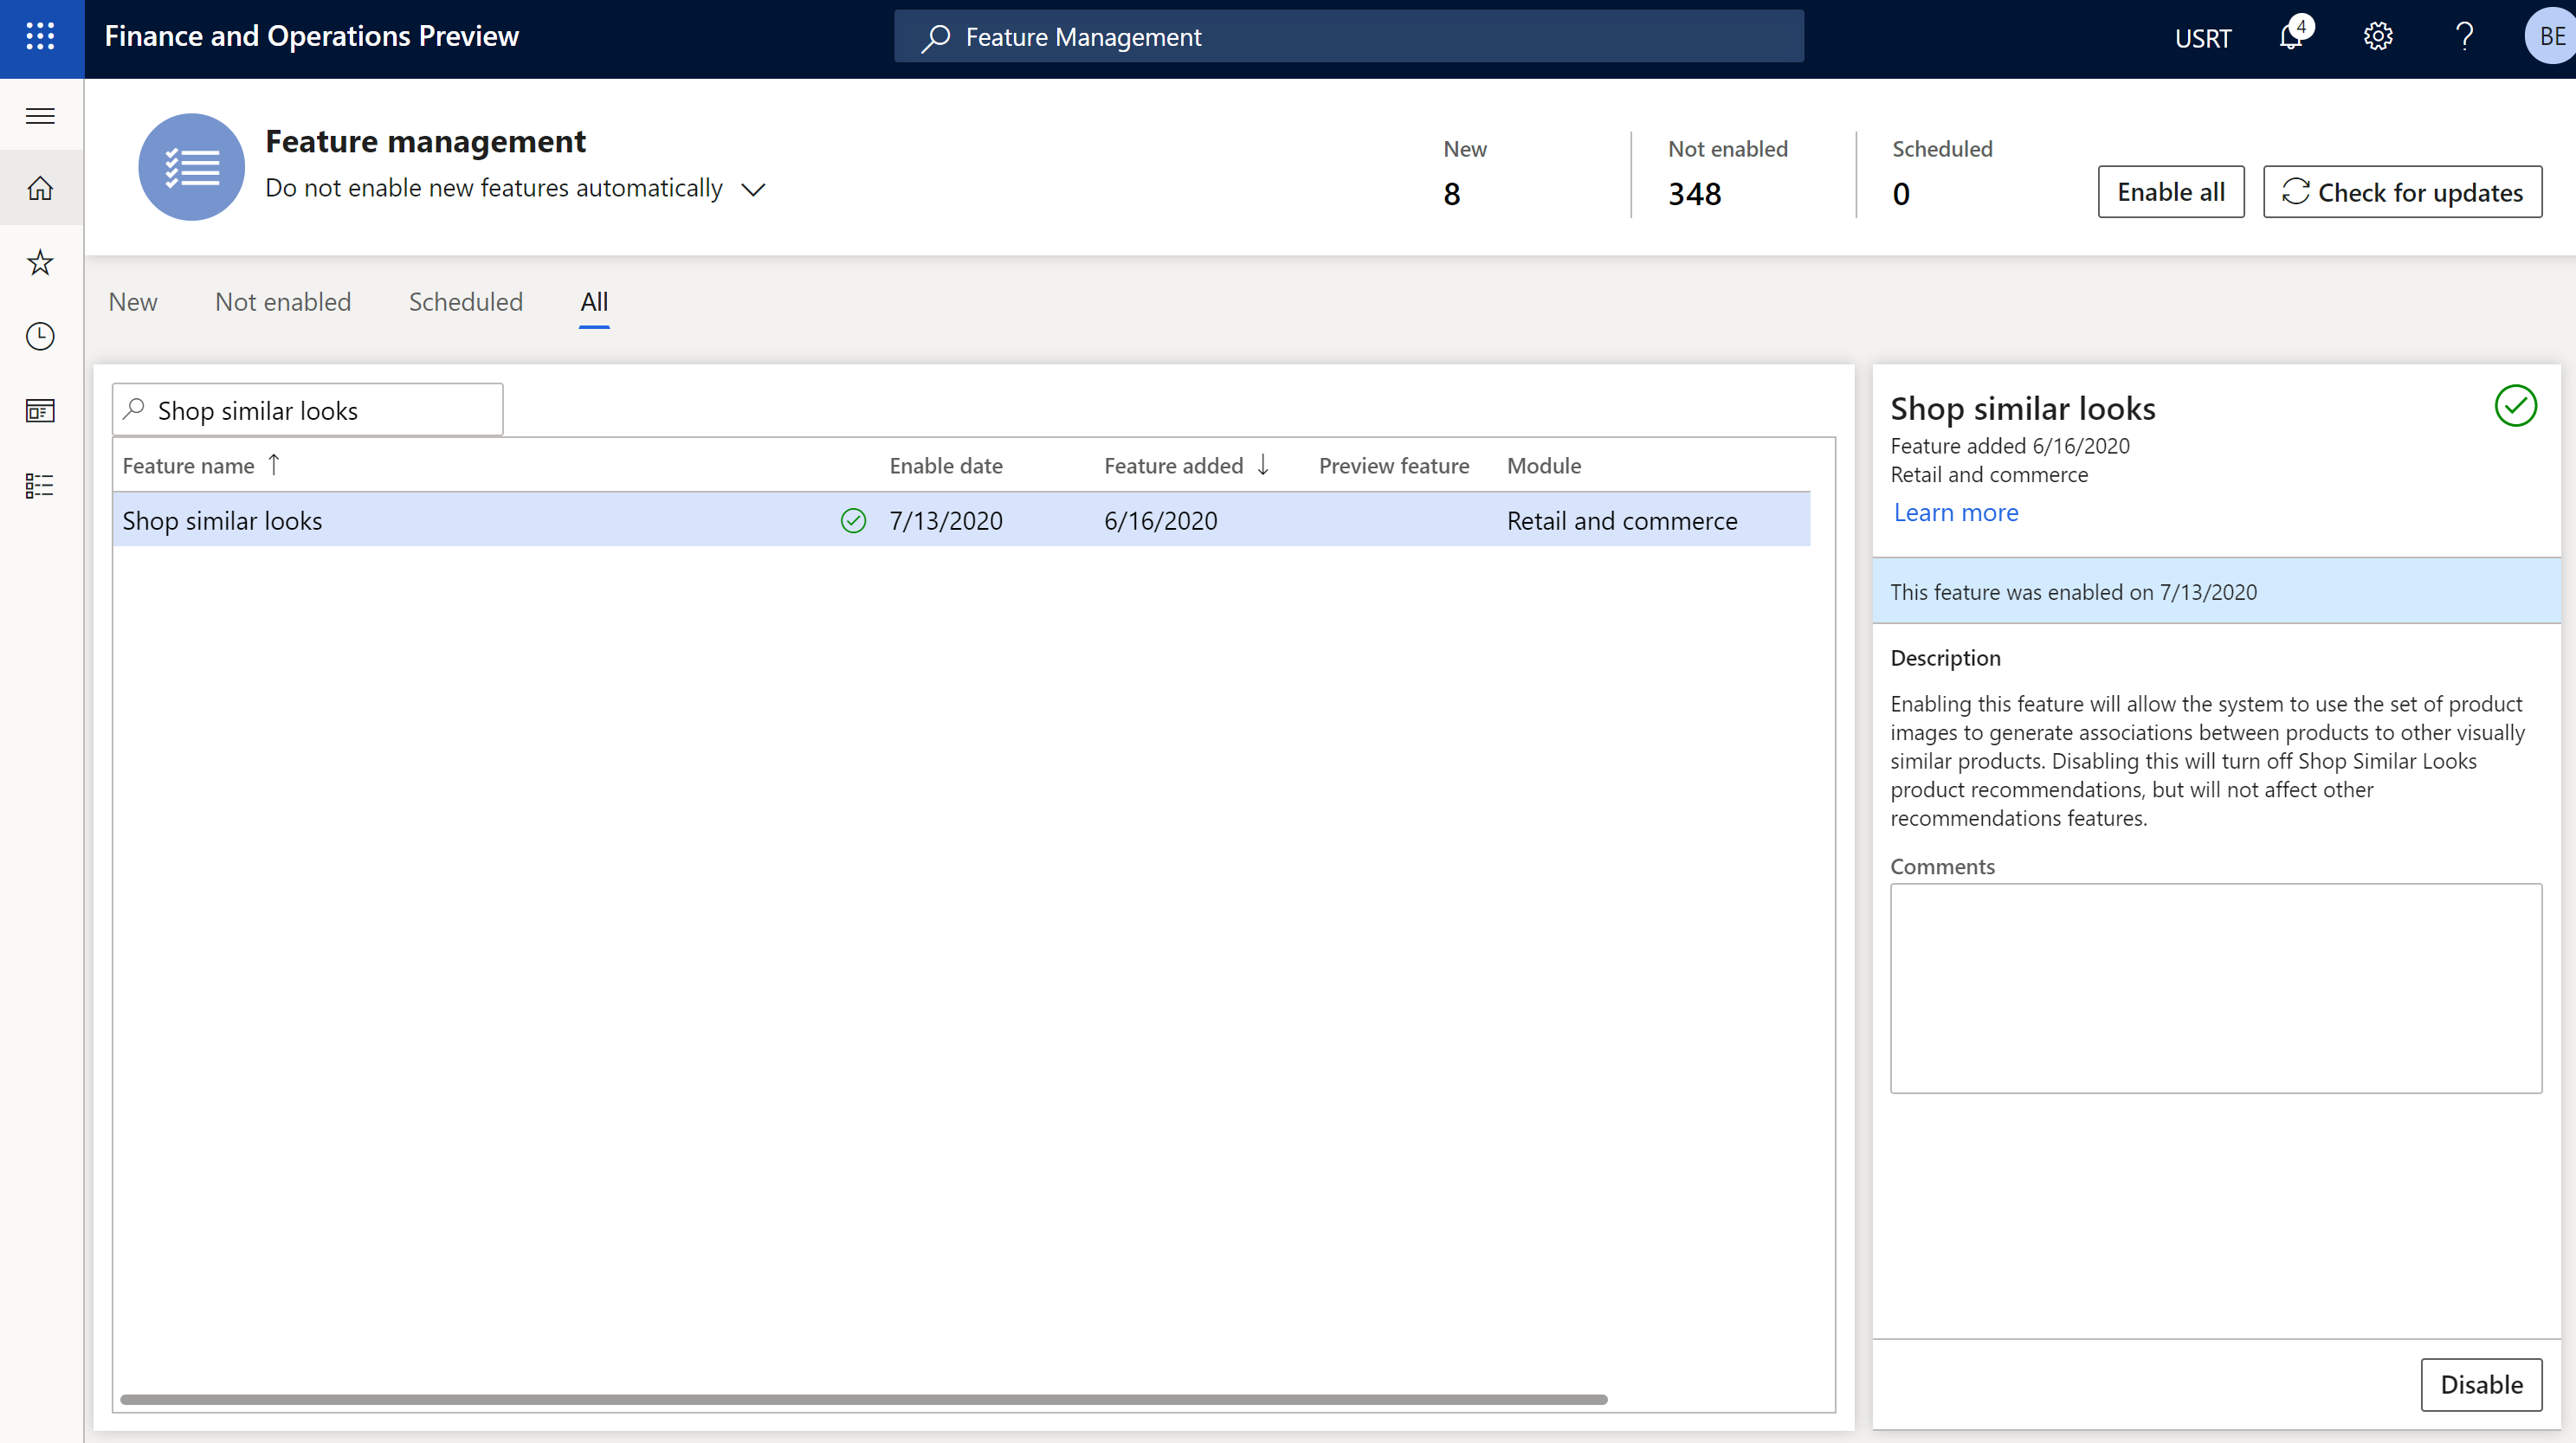2576x1443 pixels.
Task: Click the Learn more hyperlink
Action: [x=1955, y=511]
